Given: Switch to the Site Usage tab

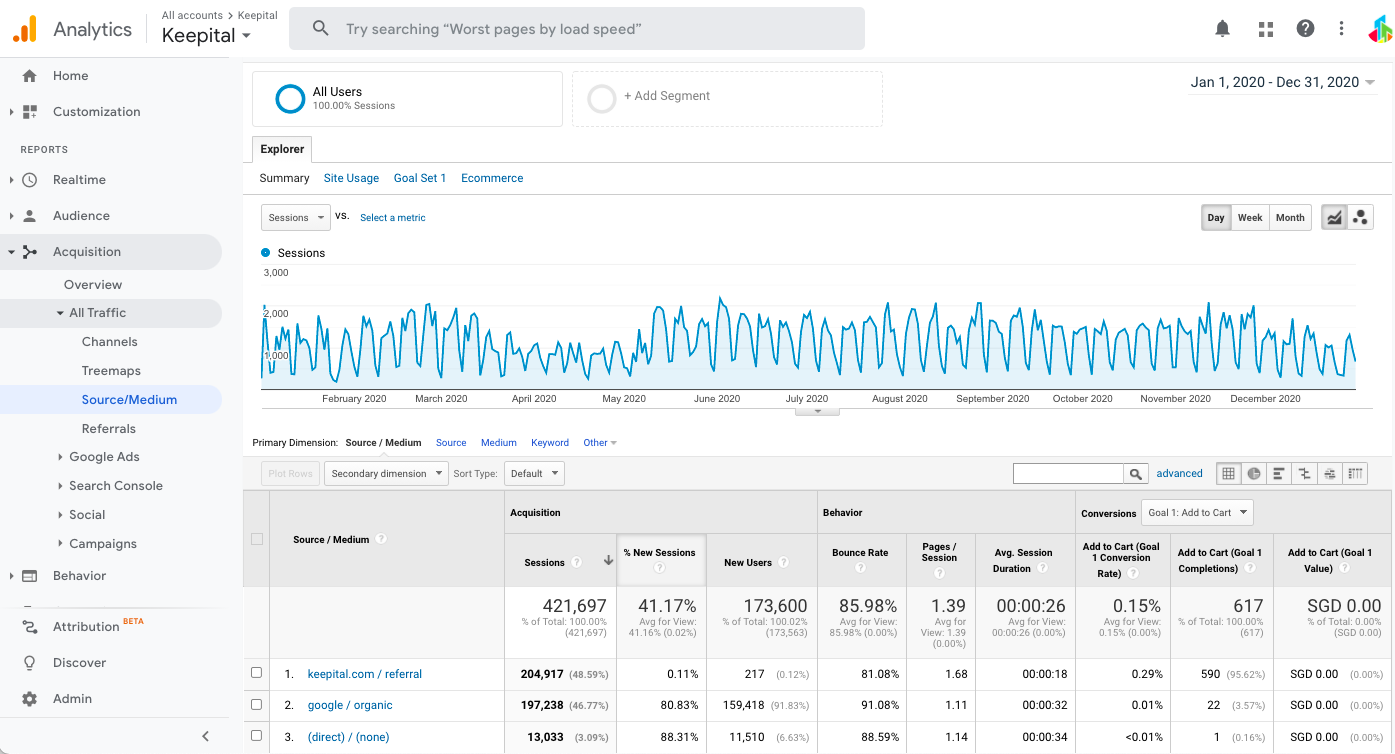Looking at the screenshot, I should [351, 178].
